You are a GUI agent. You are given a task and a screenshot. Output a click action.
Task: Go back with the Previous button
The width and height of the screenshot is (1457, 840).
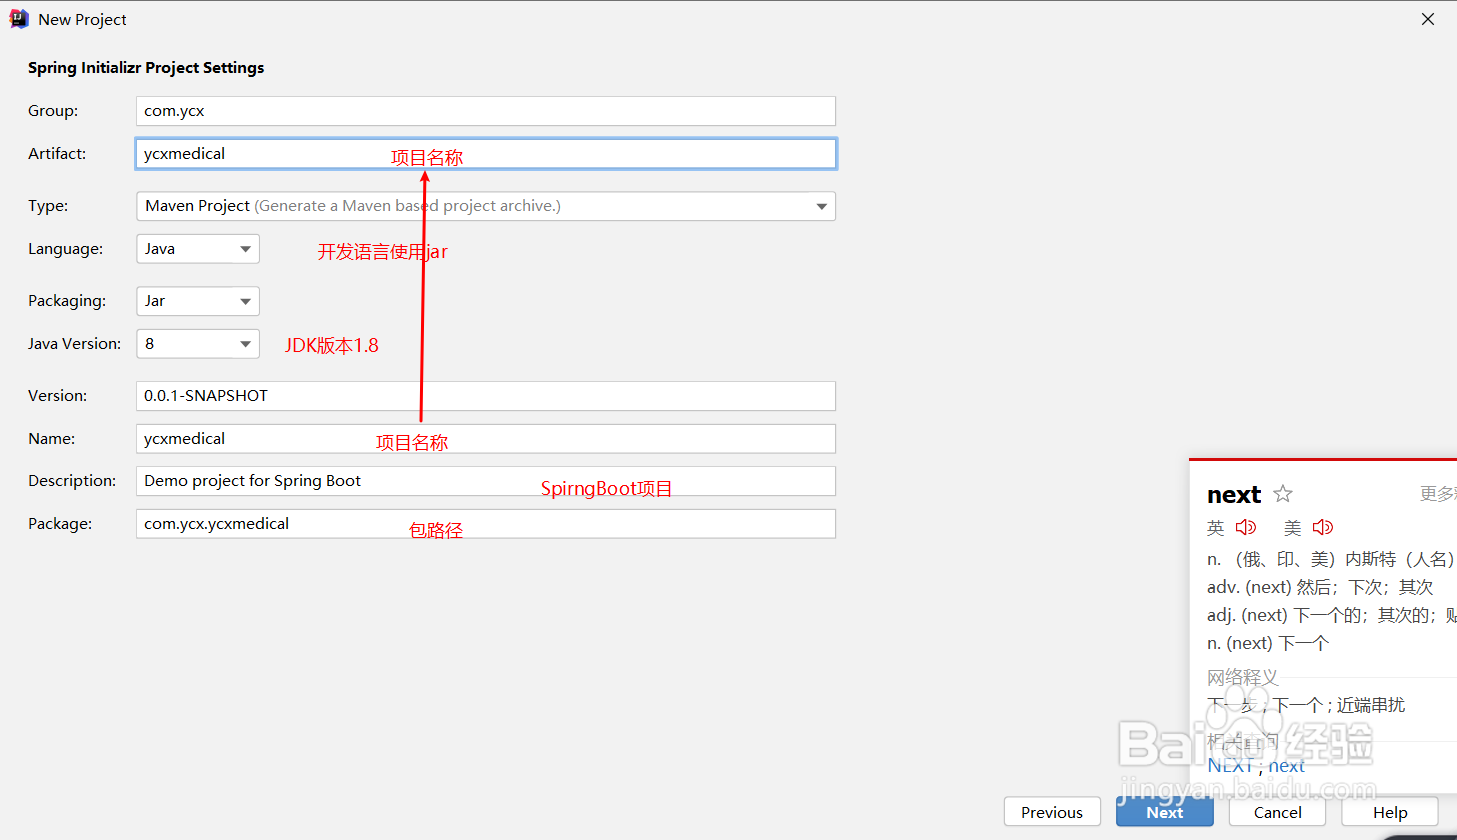(x=1052, y=812)
